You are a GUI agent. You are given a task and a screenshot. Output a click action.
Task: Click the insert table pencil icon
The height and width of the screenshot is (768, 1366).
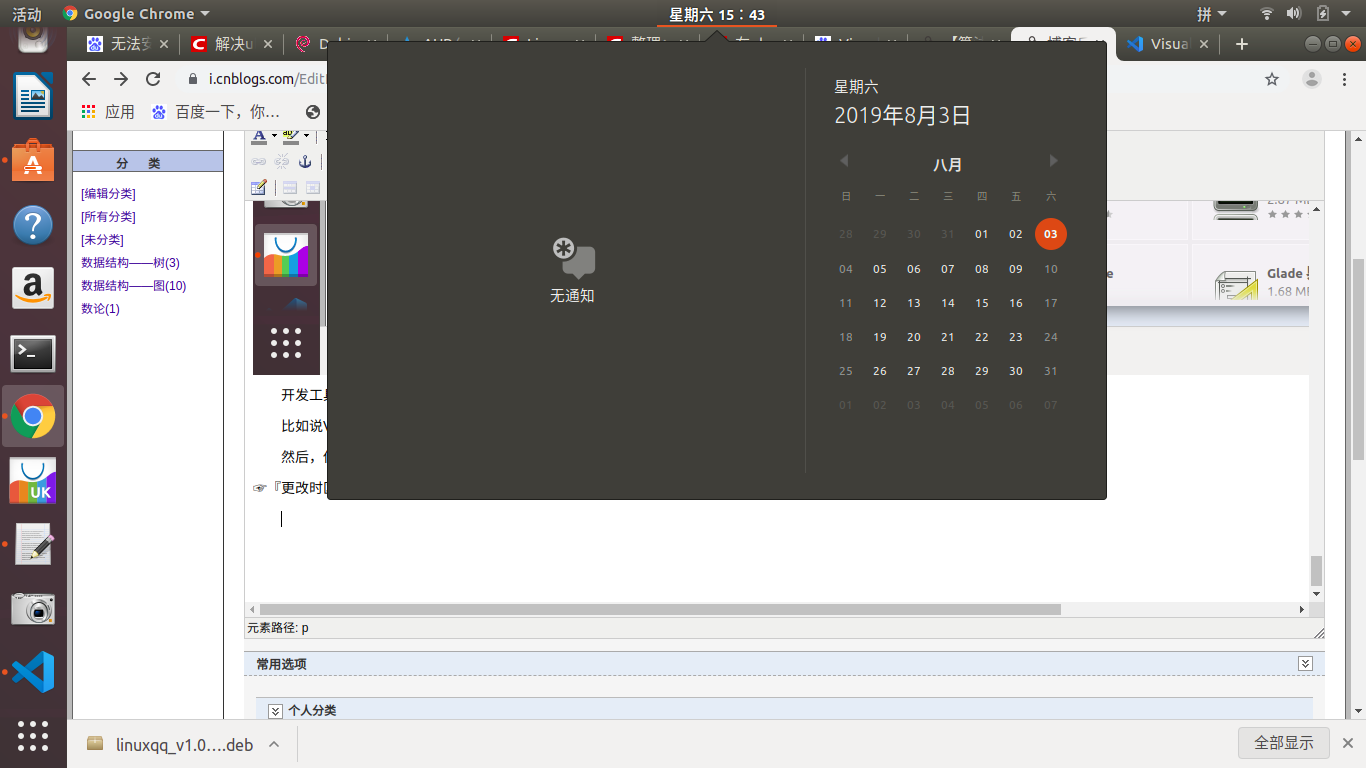click(259, 187)
